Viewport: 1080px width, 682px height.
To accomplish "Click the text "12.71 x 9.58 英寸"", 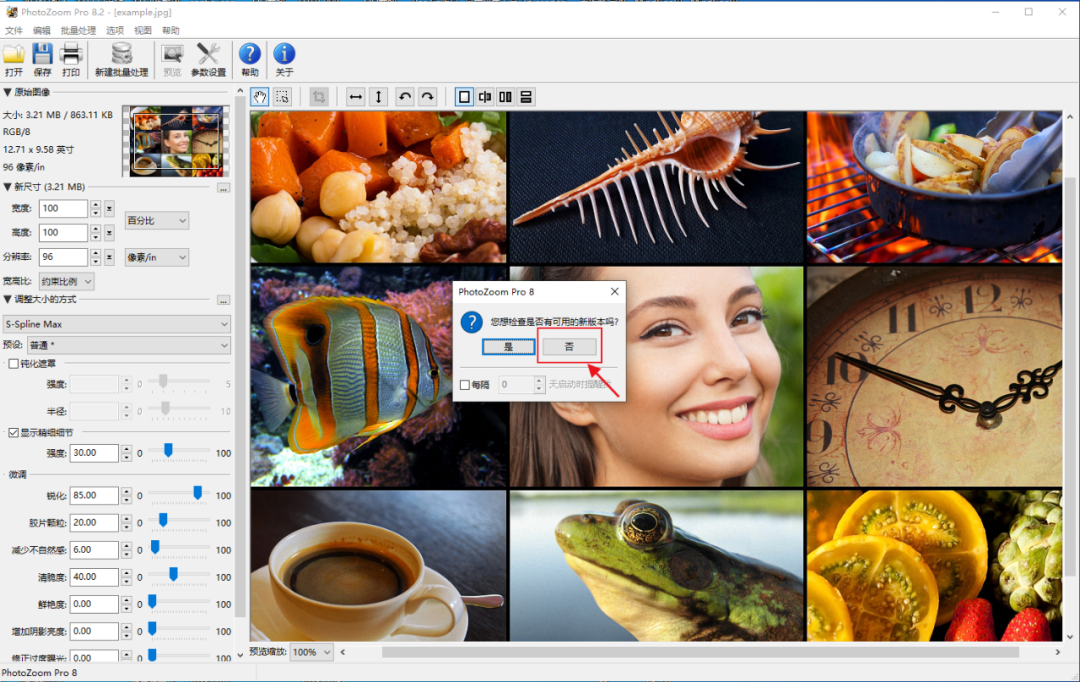I will 38,149.
